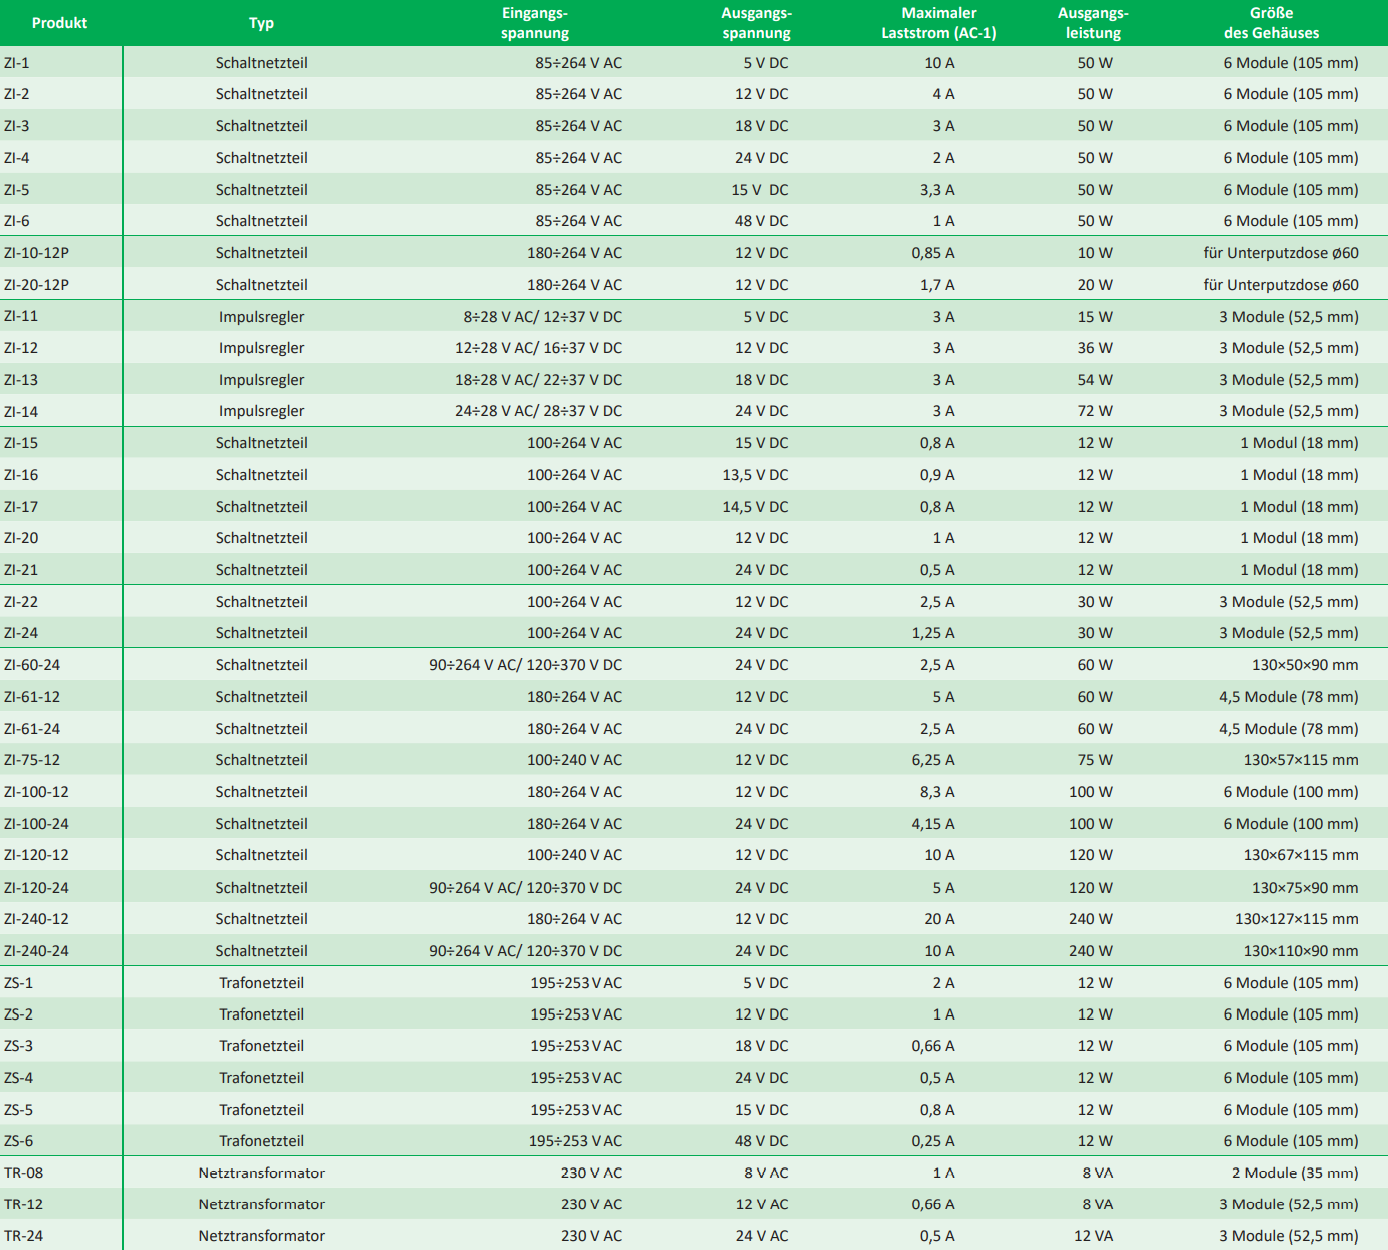Viewport: 1388px width, 1250px height.
Task: Click product cell ZI-240-12
Action: point(36,919)
